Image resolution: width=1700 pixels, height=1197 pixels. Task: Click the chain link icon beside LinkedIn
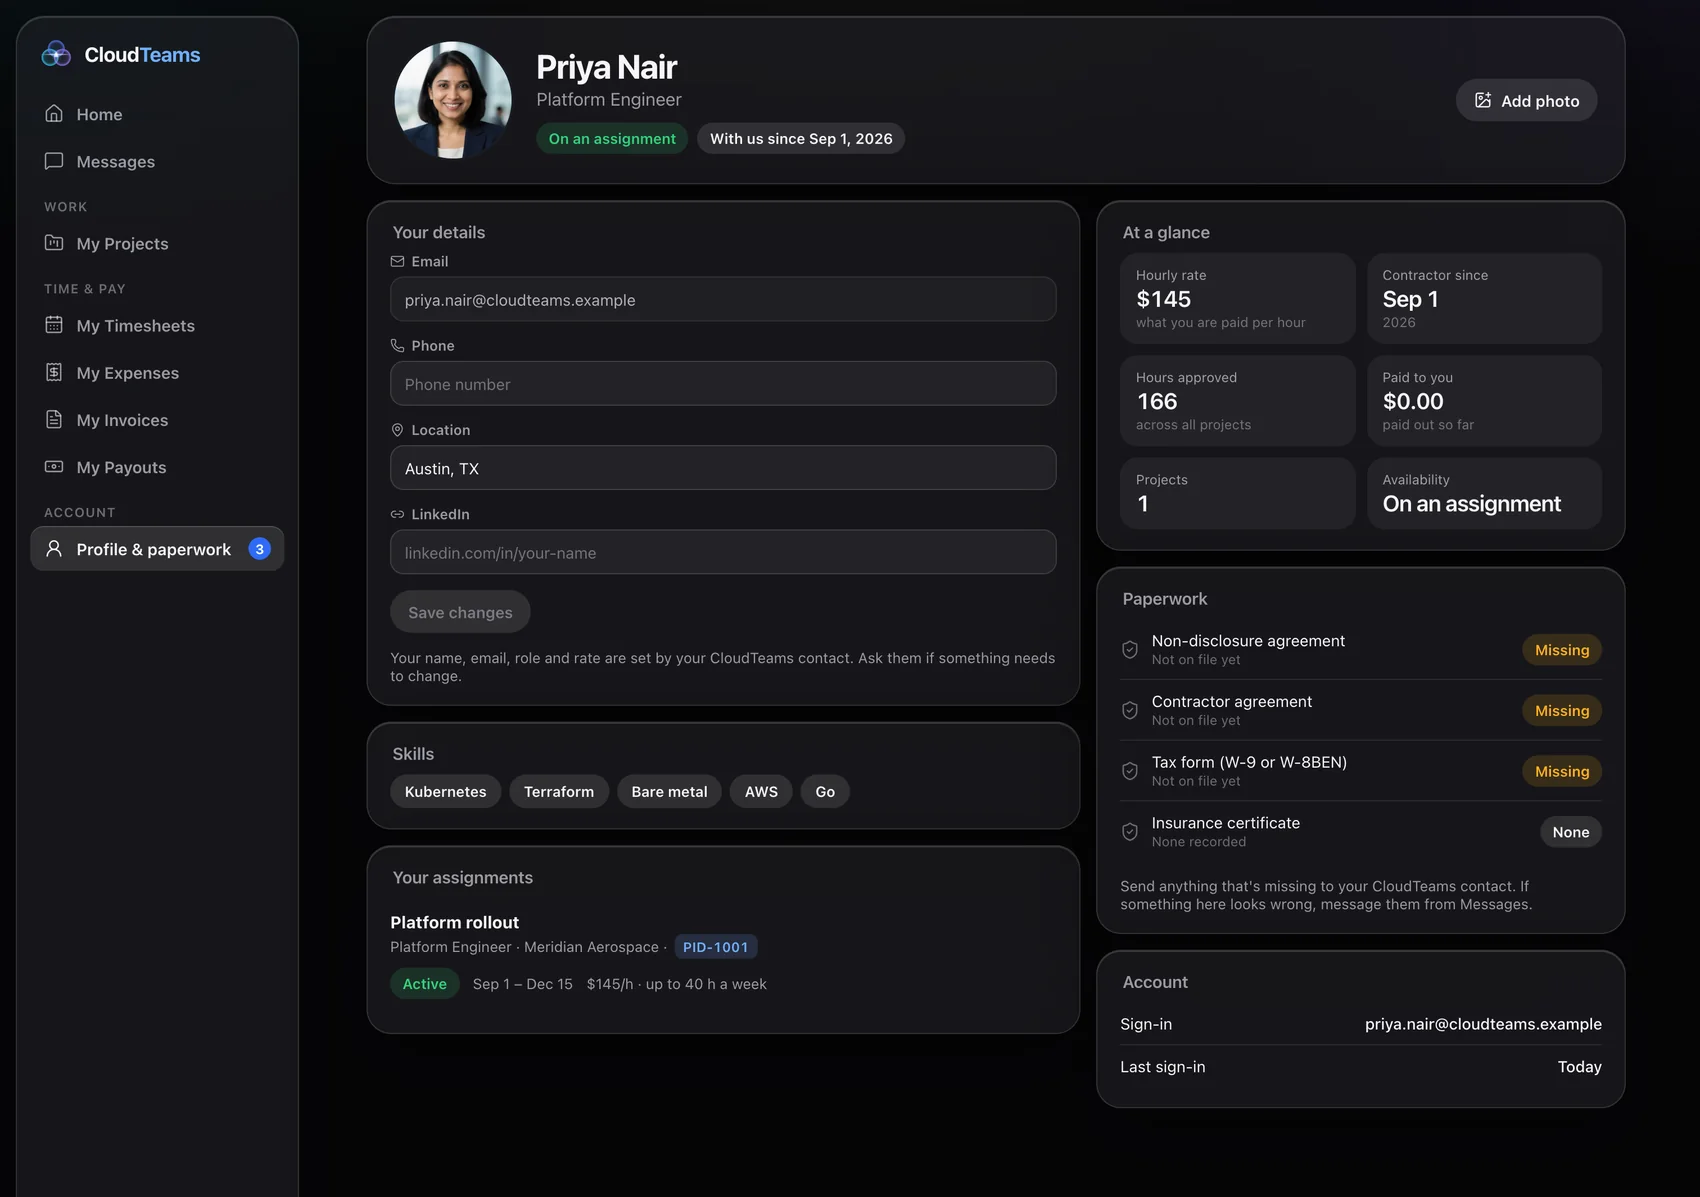coord(397,514)
